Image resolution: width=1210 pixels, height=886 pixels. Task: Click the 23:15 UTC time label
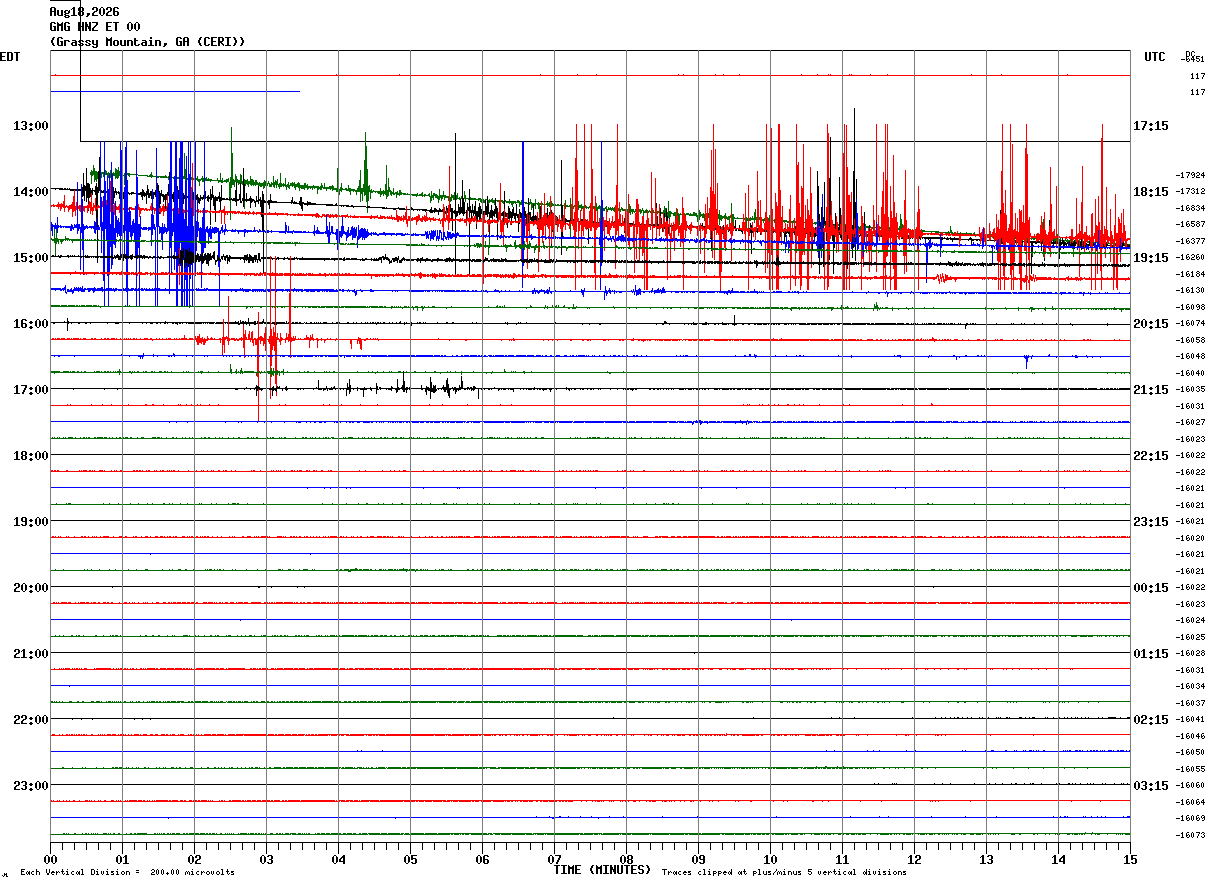(x=1150, y=522)
